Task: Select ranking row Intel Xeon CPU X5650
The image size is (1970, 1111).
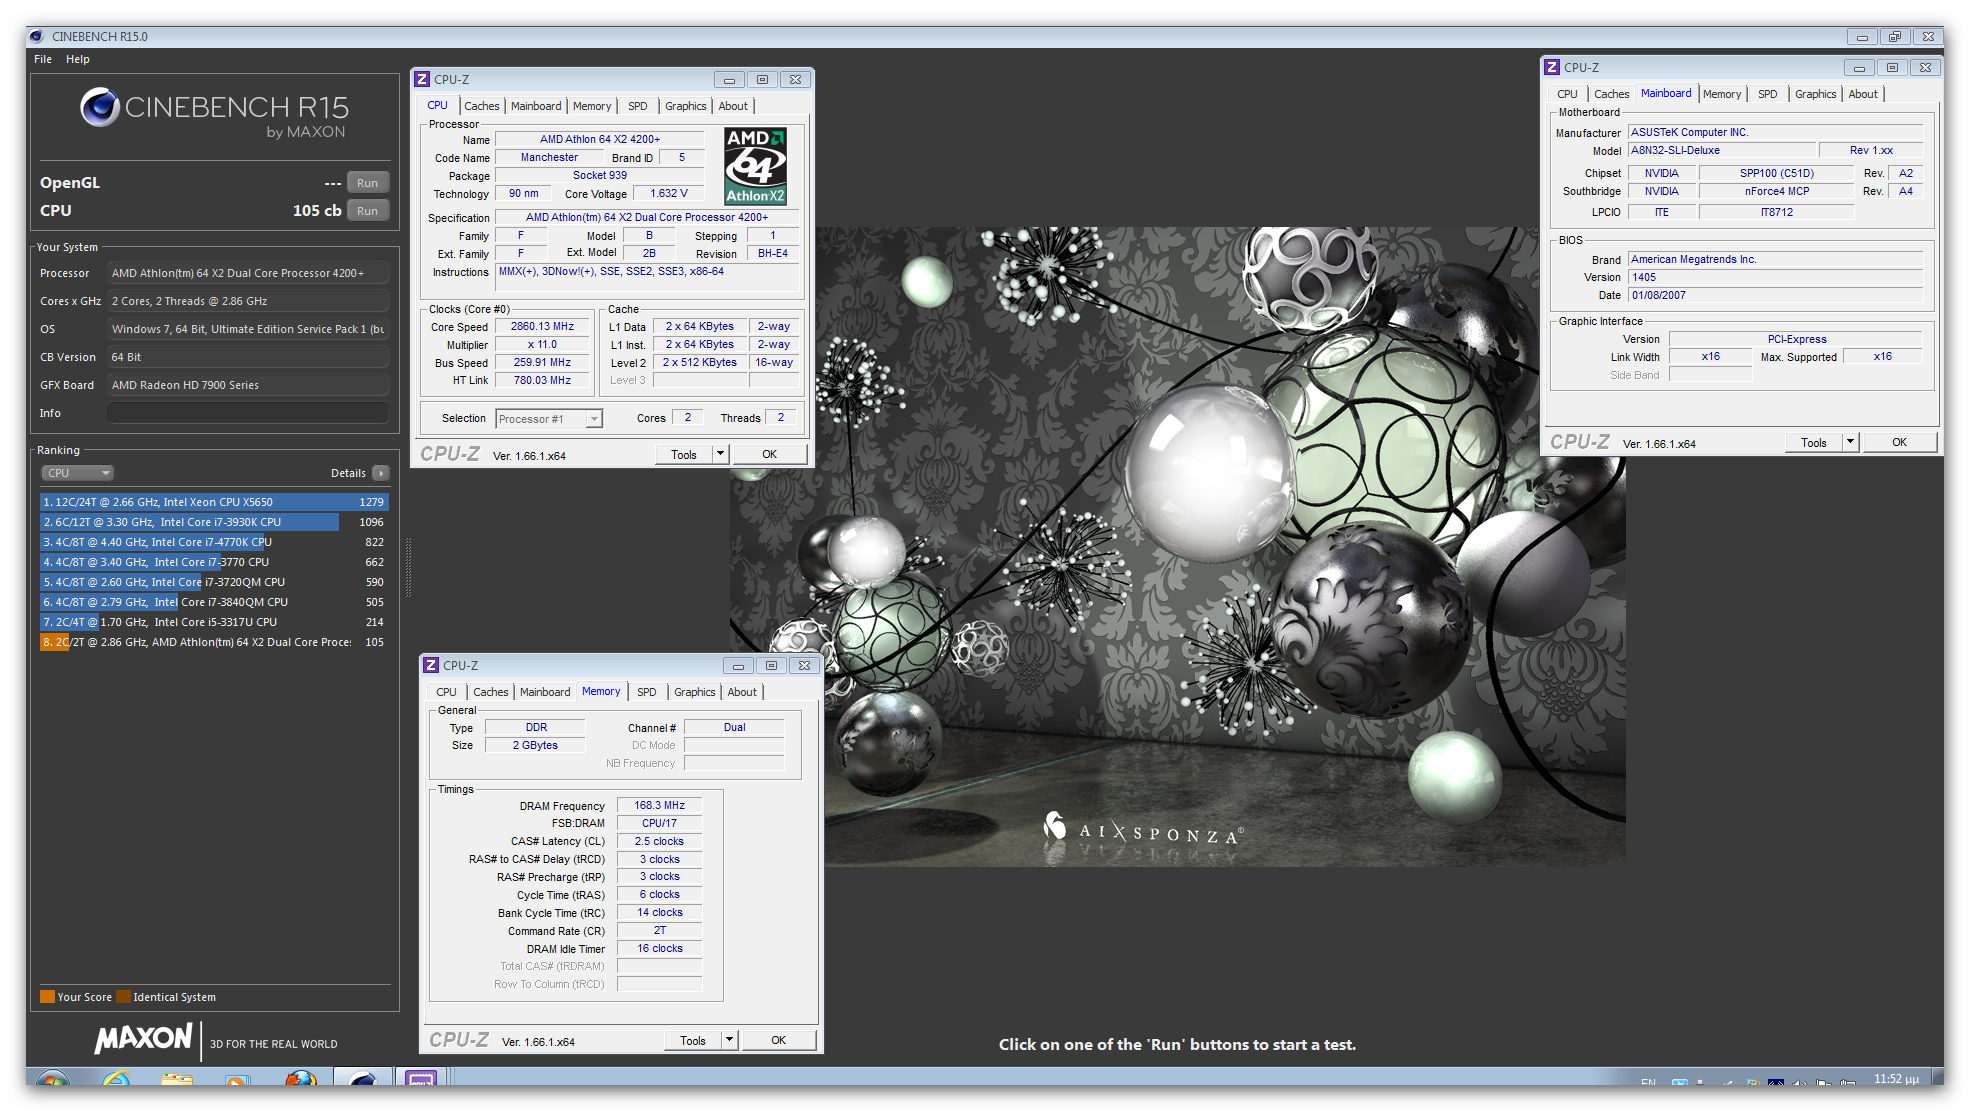Action: (x=214, y=502)
